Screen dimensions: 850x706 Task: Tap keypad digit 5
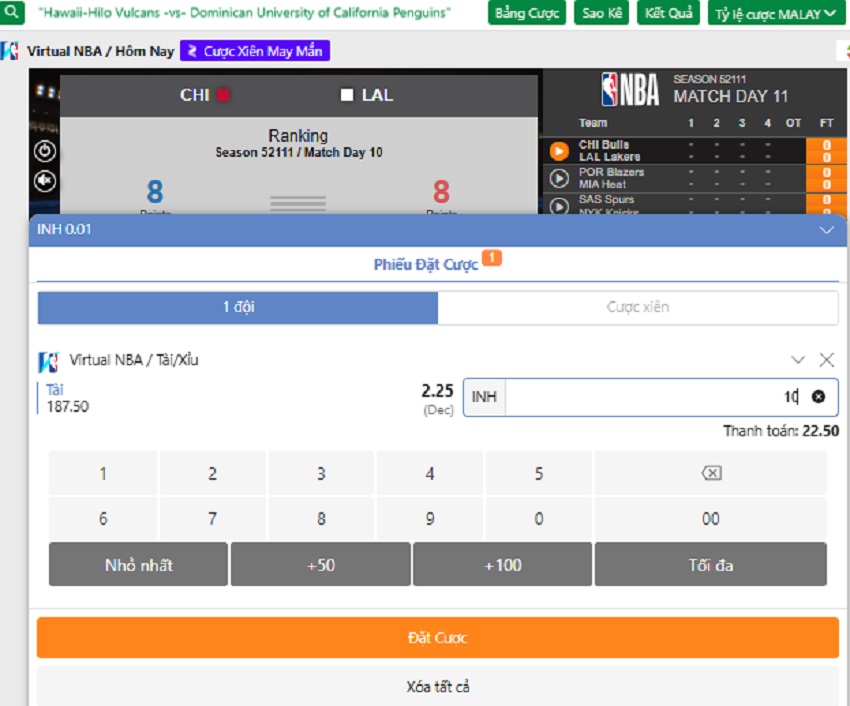pyautogui.click(x=539, y=473)
